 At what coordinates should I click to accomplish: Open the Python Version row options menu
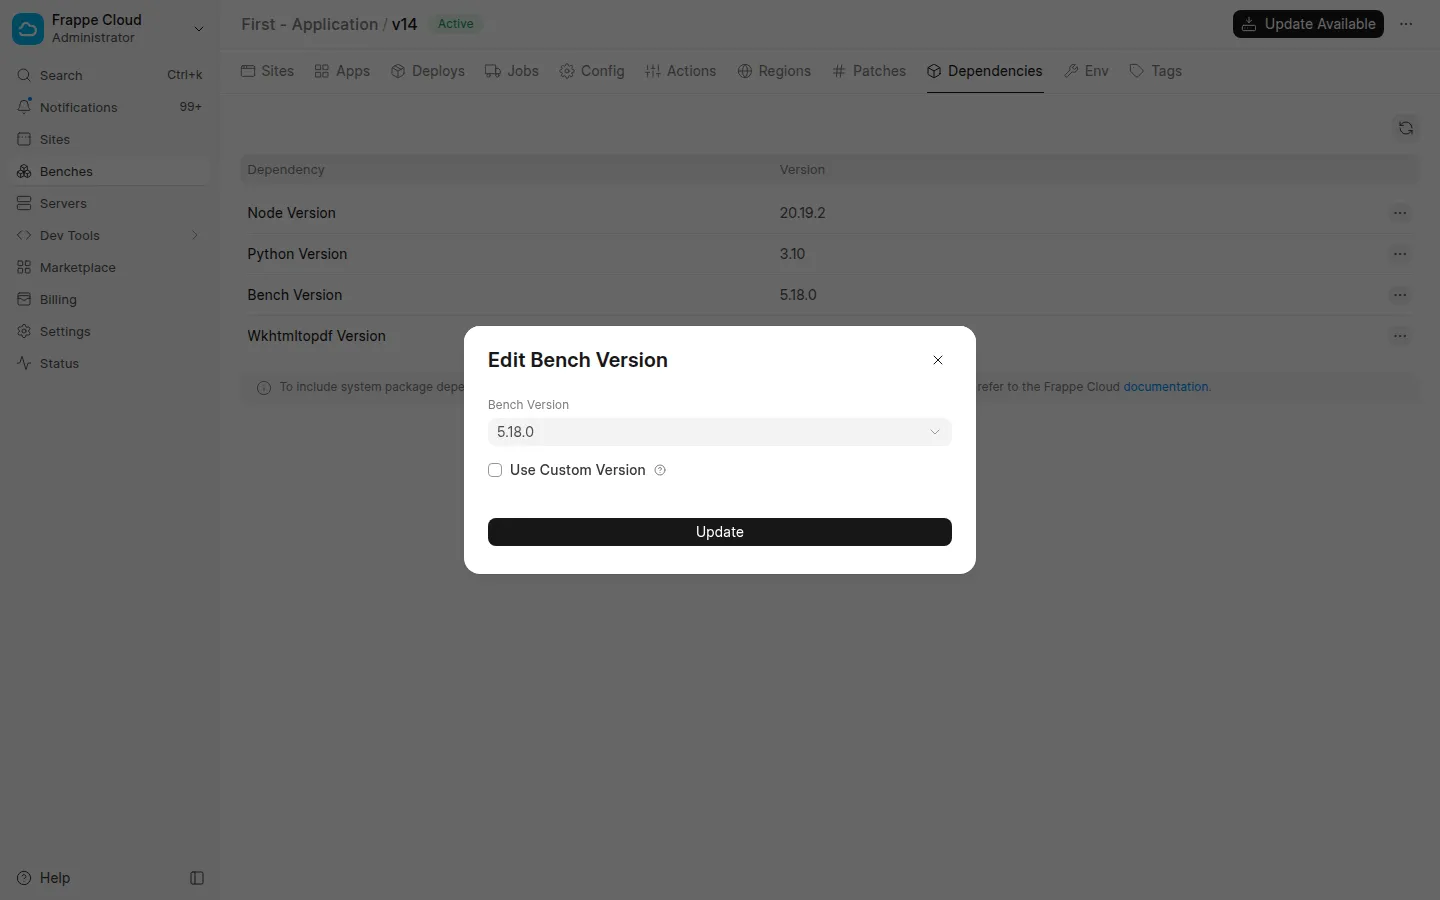pyautogui.click(x=1400, y=254)
